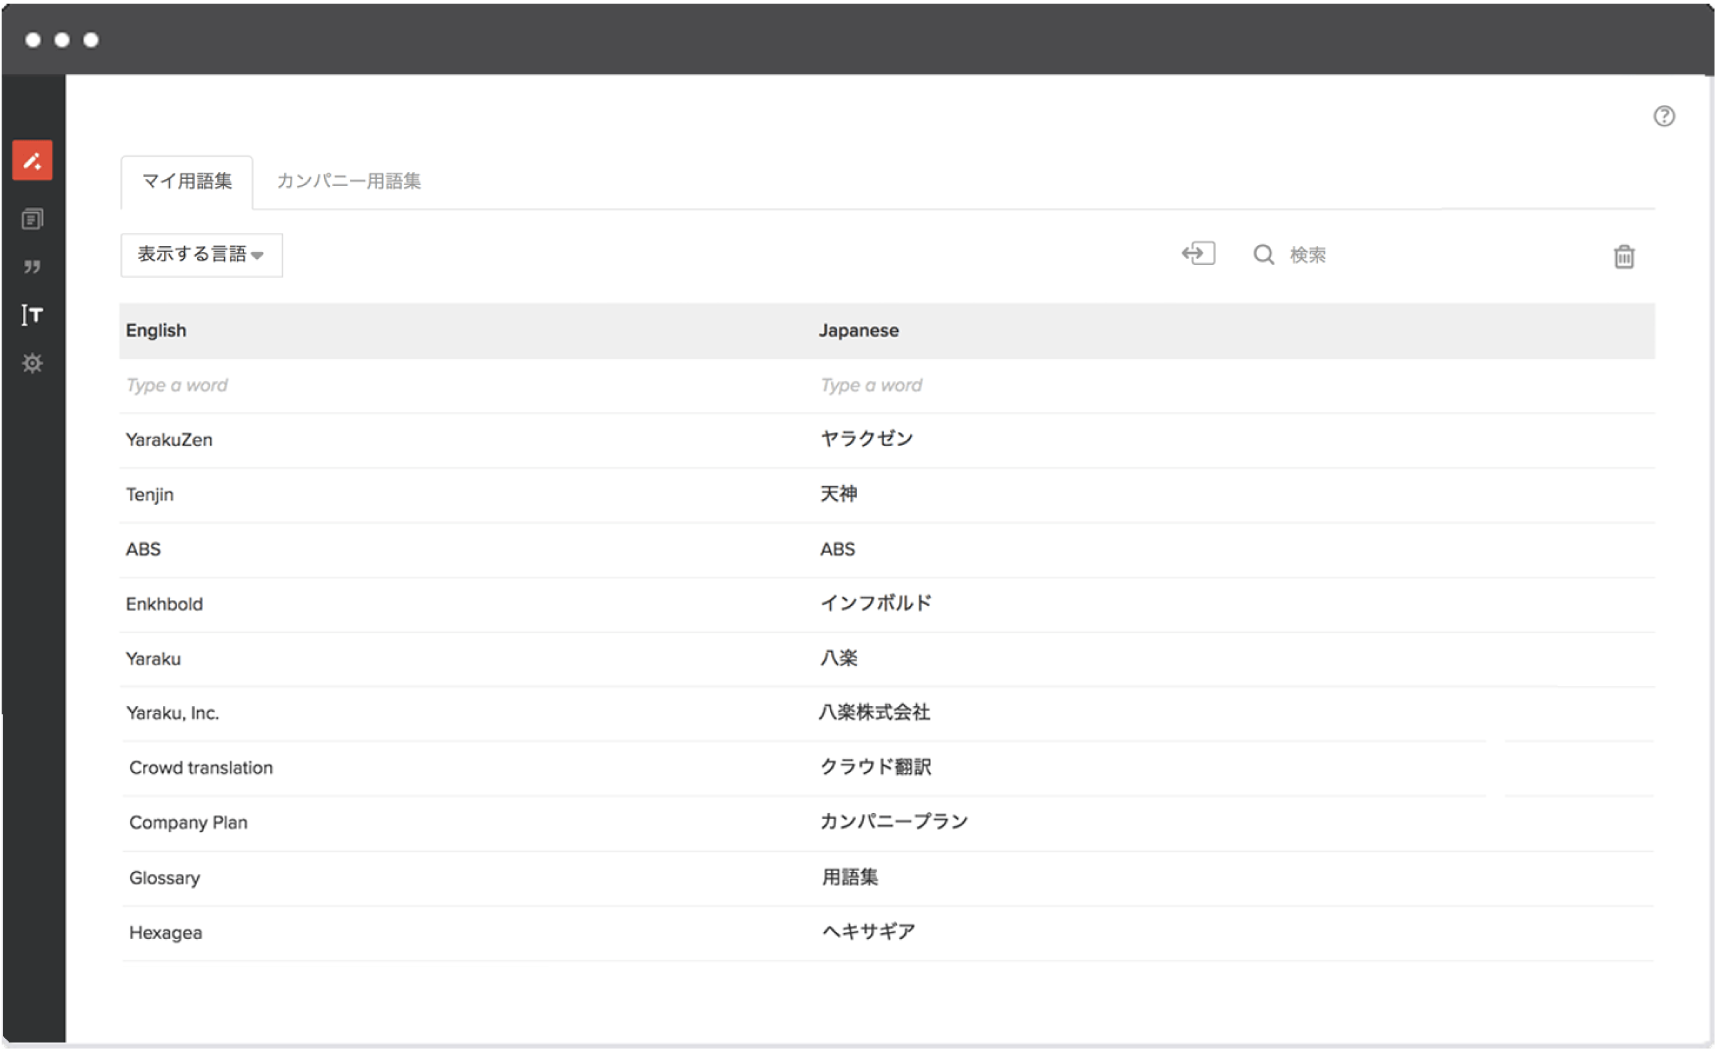Open the red pencil translate icon in sidebar
Viewport: 1721px width, 1049px height.
coord(32,160)
